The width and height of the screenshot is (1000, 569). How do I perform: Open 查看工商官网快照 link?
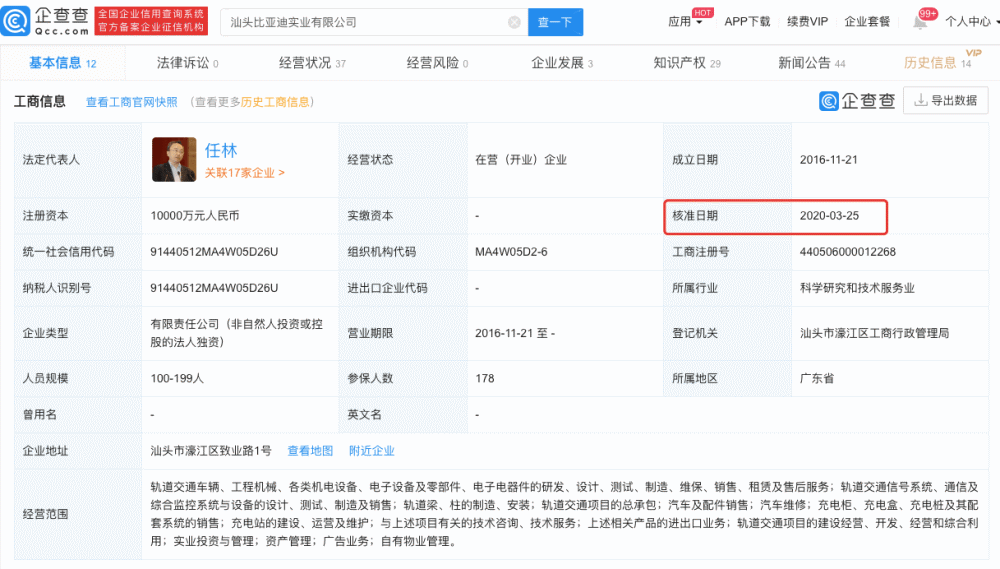pos(131,102)
